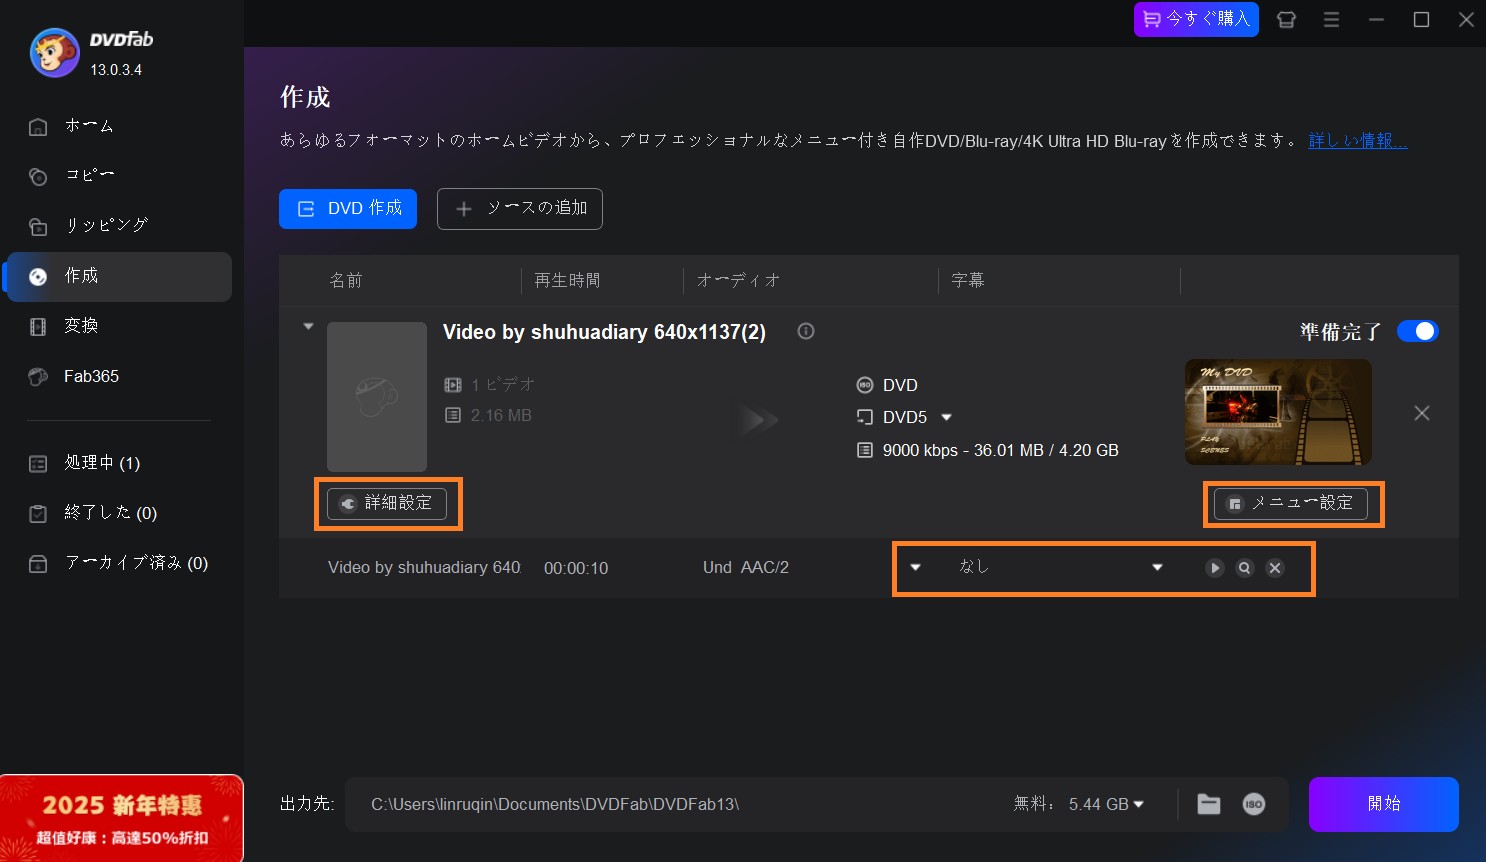Viewport: 1486px width, 862px height.
Task: Open アーカイブ済み (0) list
Action: pos(118,563)
